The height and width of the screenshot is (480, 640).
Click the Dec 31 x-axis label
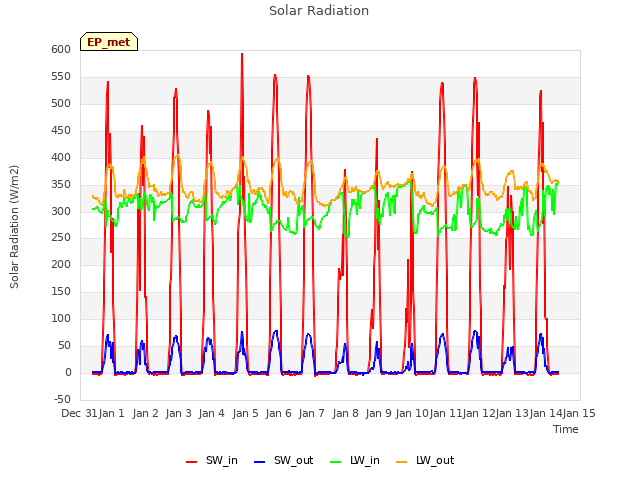79,413
